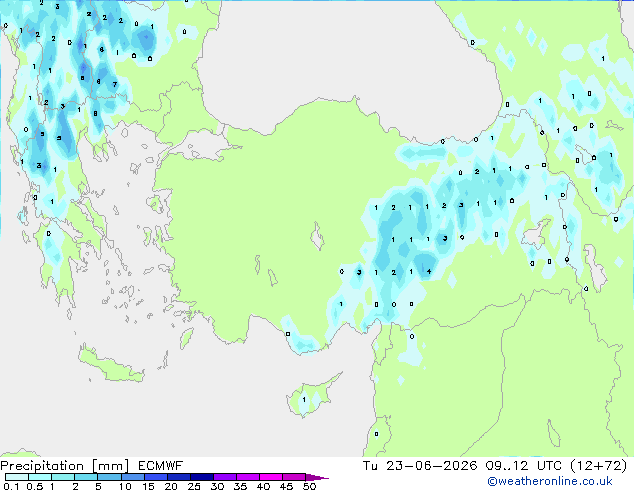Click the blue swatch between 15 and 20
This screenshot has width=634, height=490.
tap(156, 477)
